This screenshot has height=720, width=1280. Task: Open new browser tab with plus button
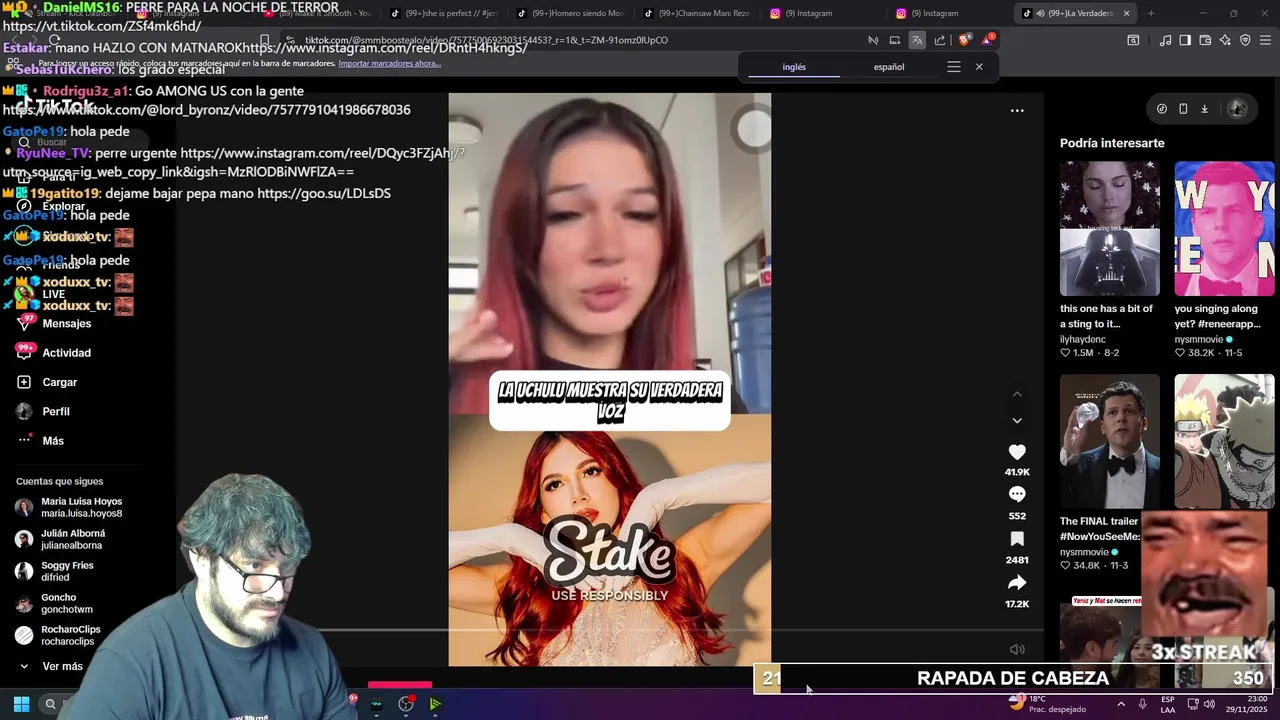1151,13
